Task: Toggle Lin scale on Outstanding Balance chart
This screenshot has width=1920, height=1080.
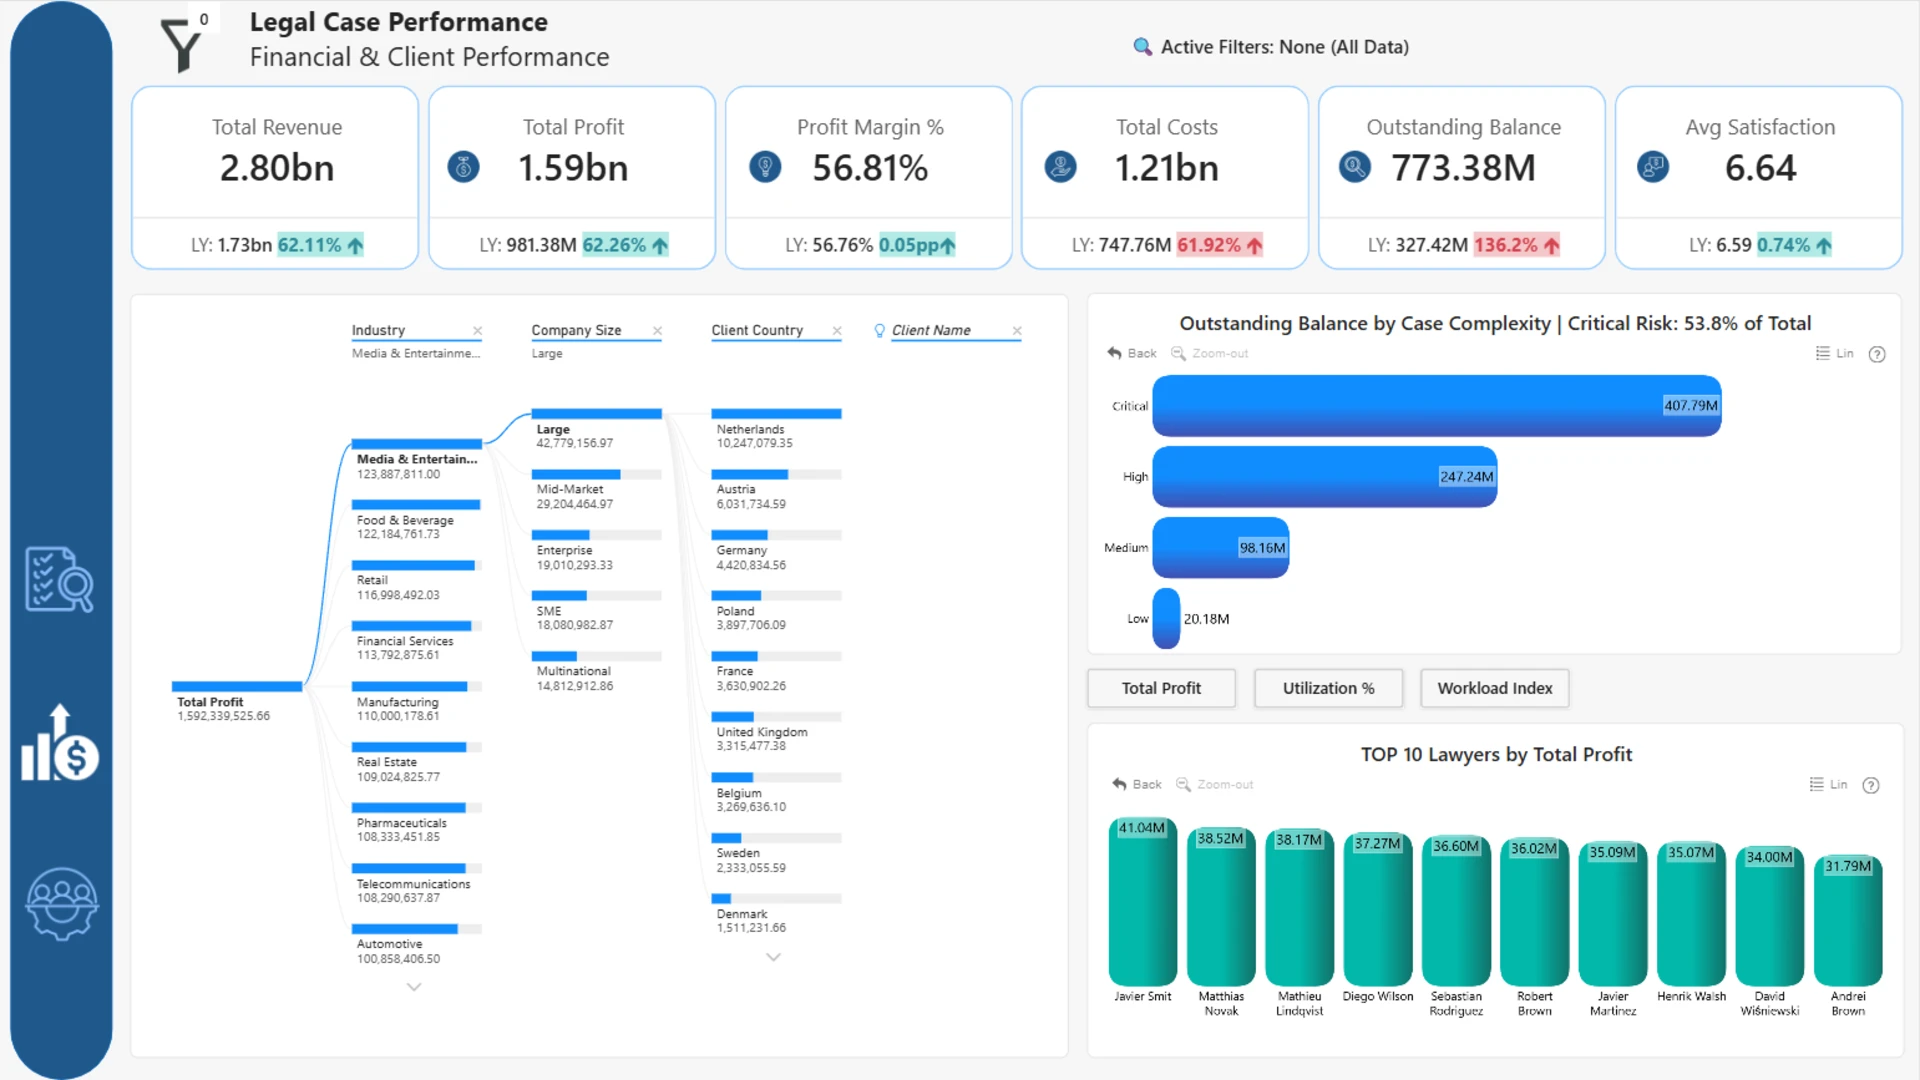Action: (1835, 353)
